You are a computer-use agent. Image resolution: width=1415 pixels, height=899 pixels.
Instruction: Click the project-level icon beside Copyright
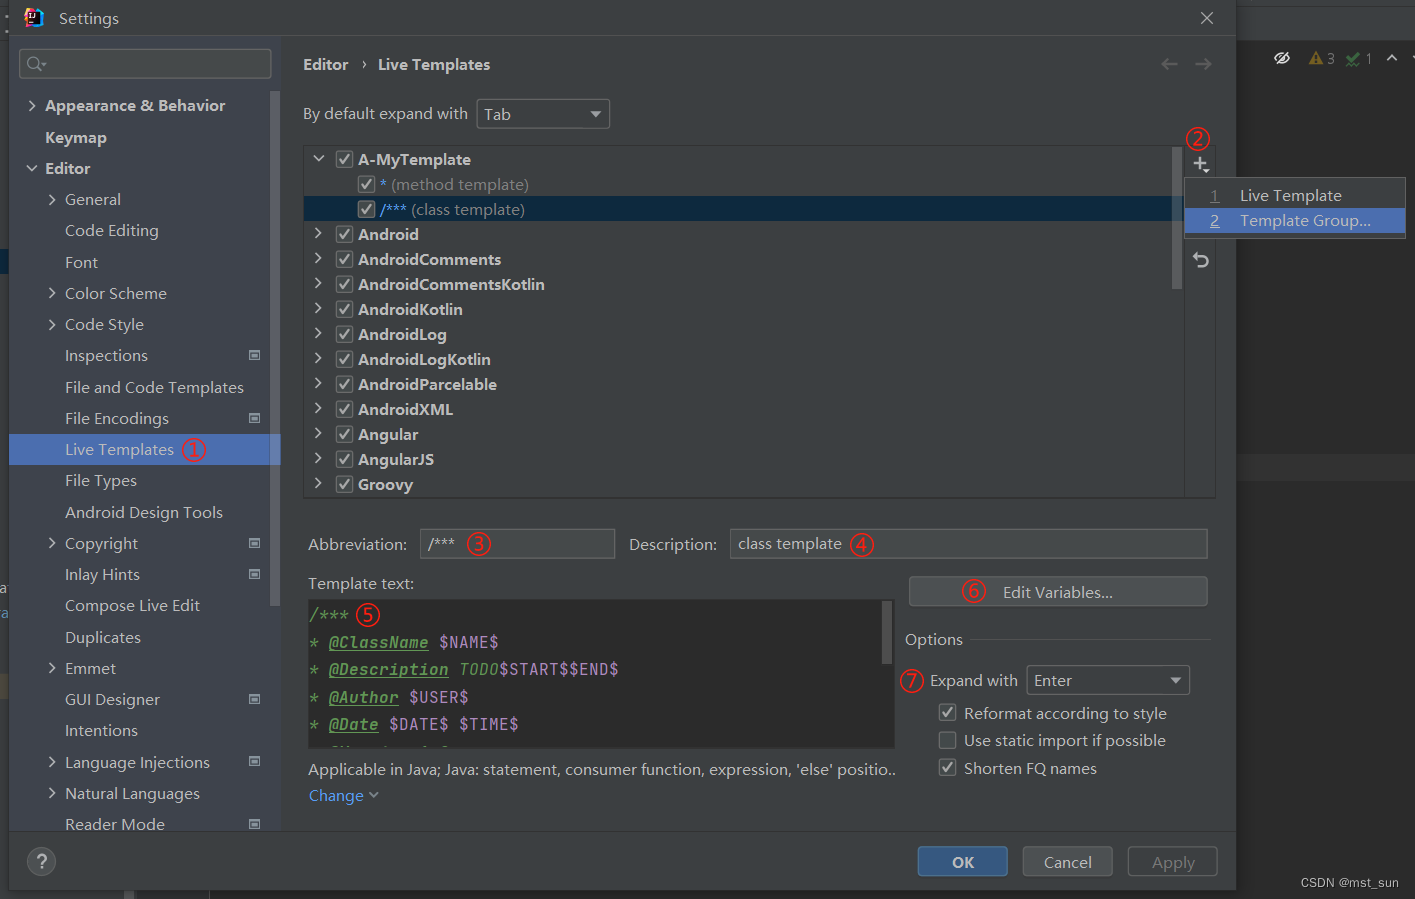254,543
